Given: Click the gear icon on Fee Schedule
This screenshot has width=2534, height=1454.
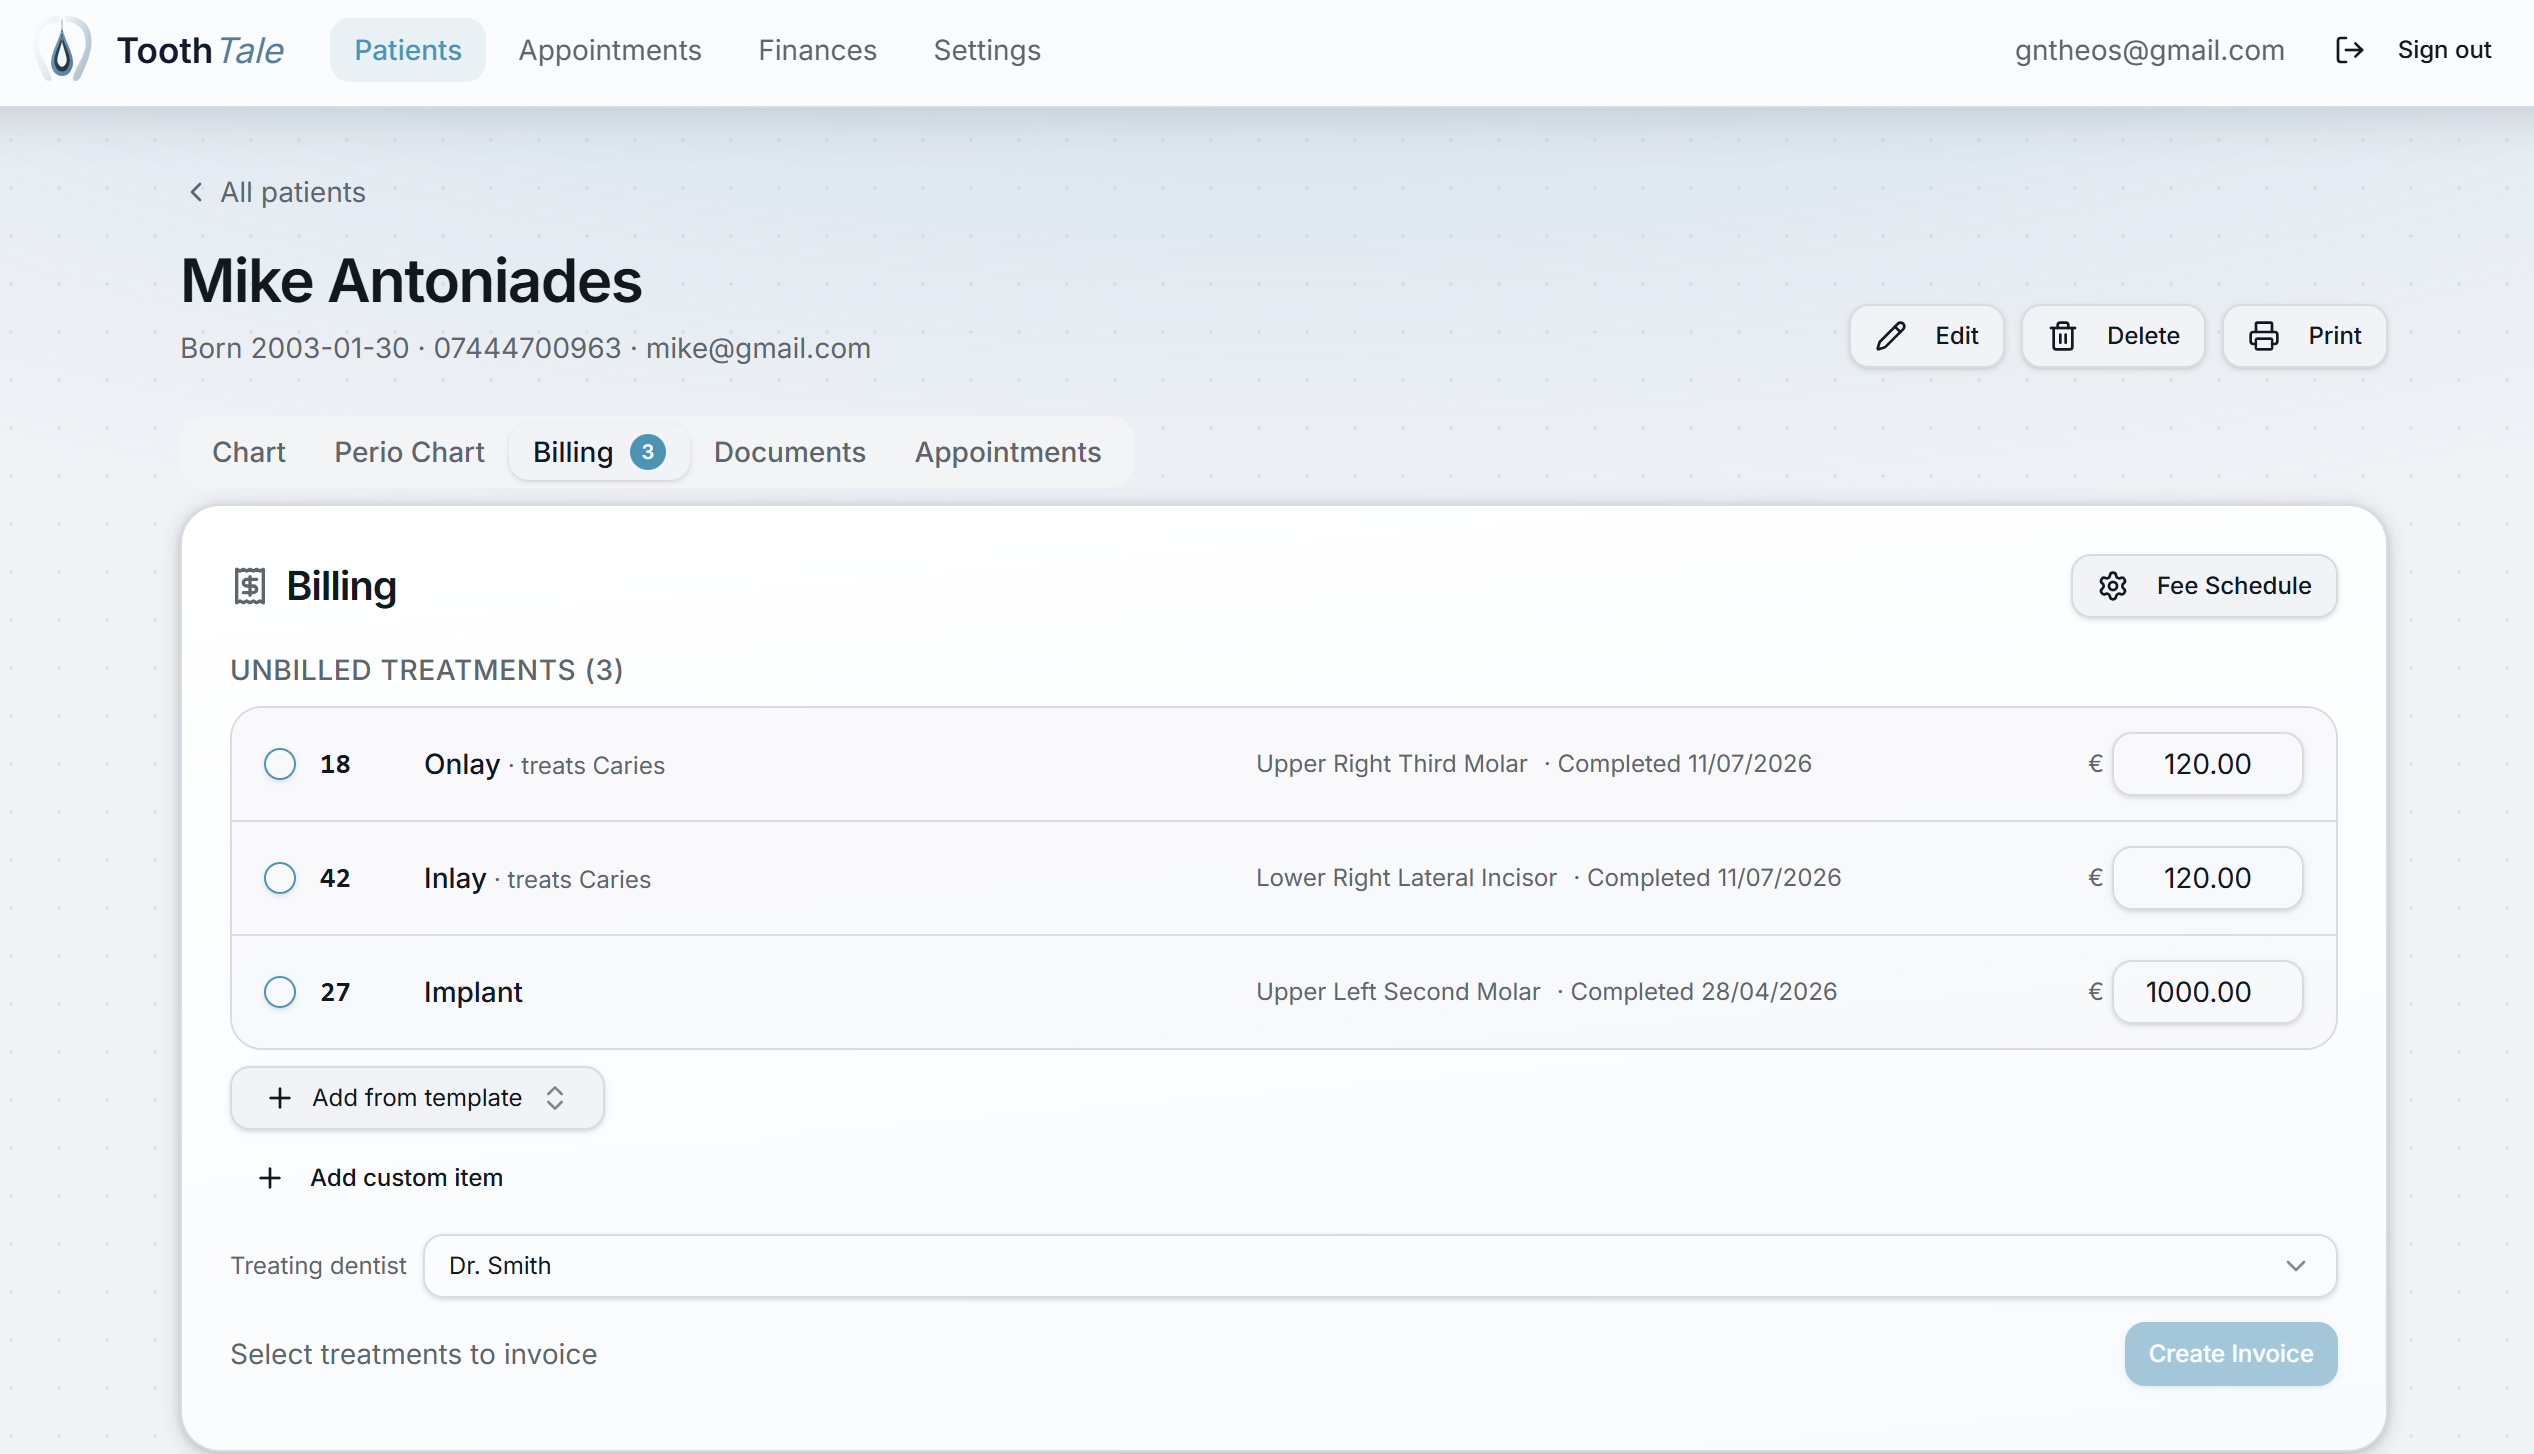Looking at the screenshot, I should [2113, 586].
